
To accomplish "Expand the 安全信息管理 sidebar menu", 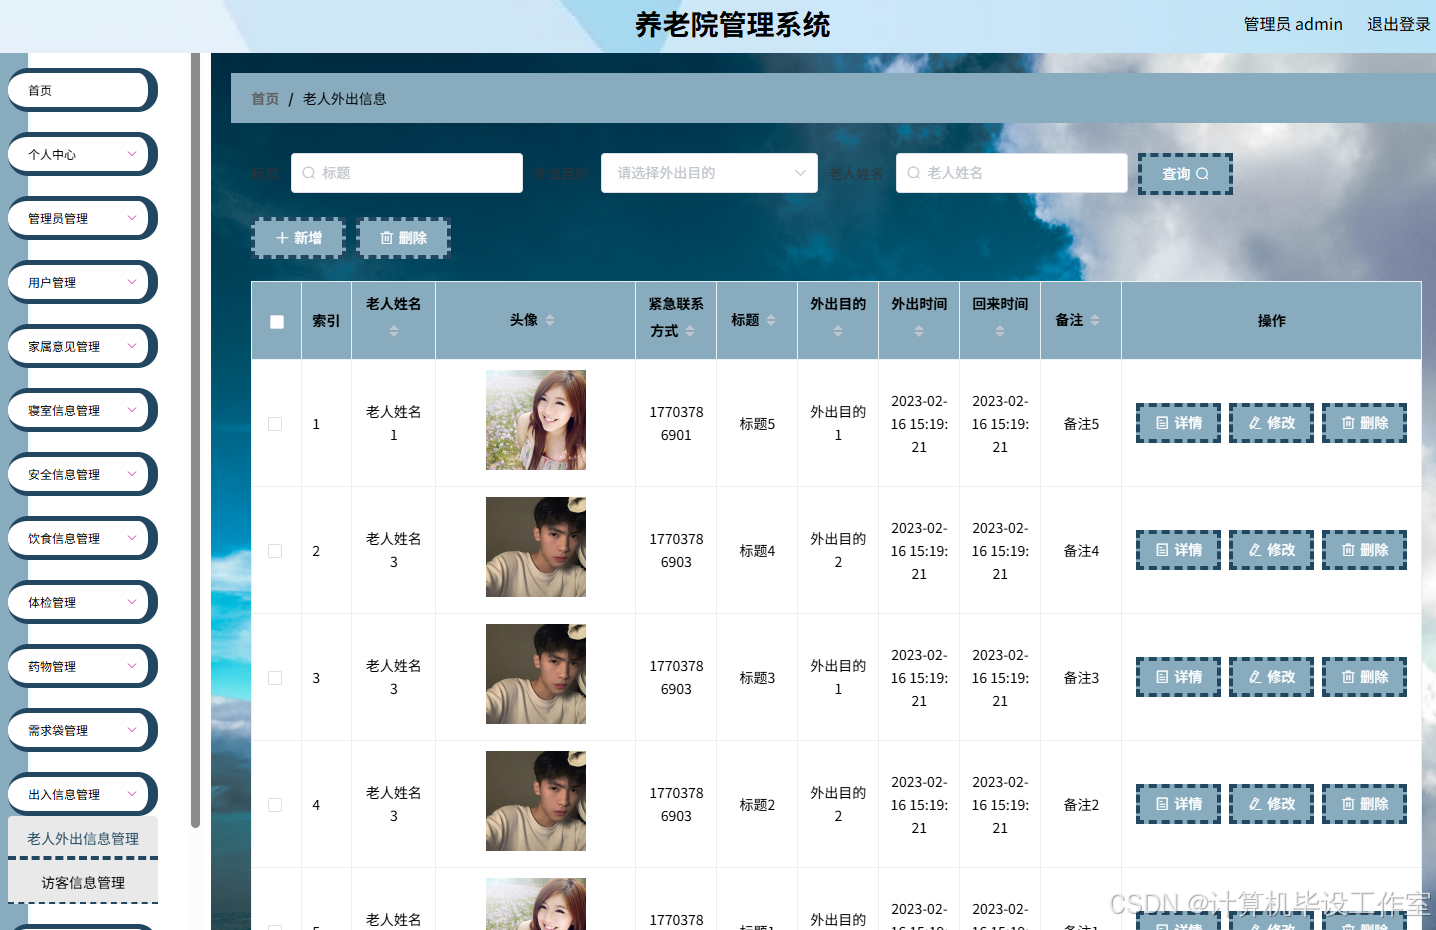I will coord(82,474).
